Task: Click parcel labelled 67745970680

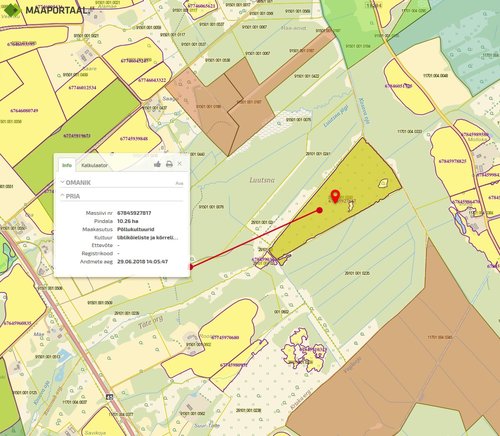Action: (x=225, y=337)
